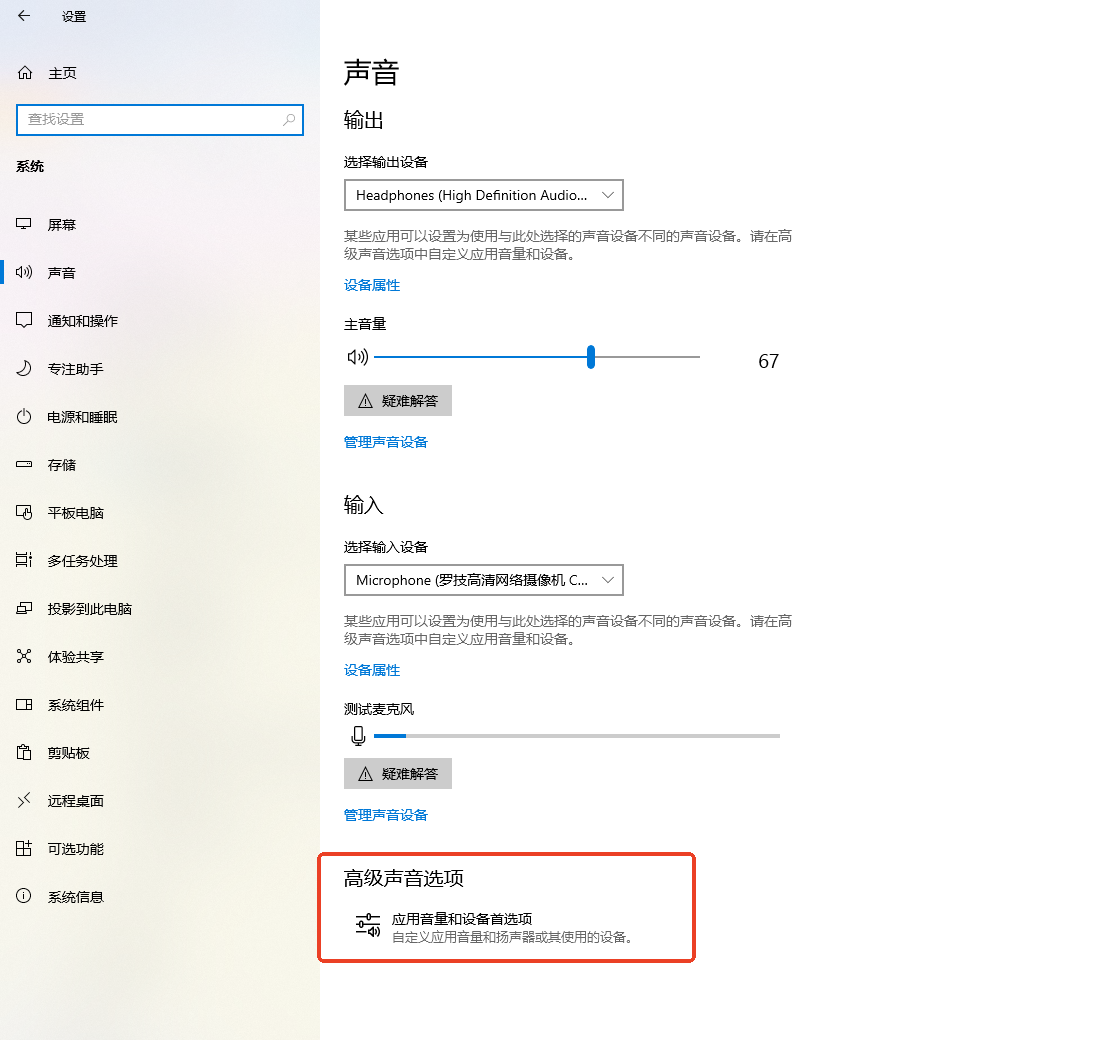
Task: Click the 声音 speaker icon in sidebar
Action: (x=24, y=272)
